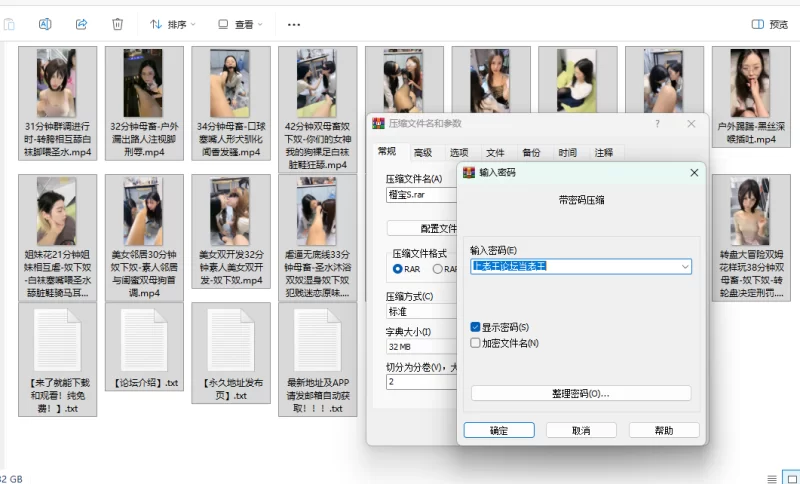Click the WinRAR icon in 输入密码 title bar

tap(469, 172)
